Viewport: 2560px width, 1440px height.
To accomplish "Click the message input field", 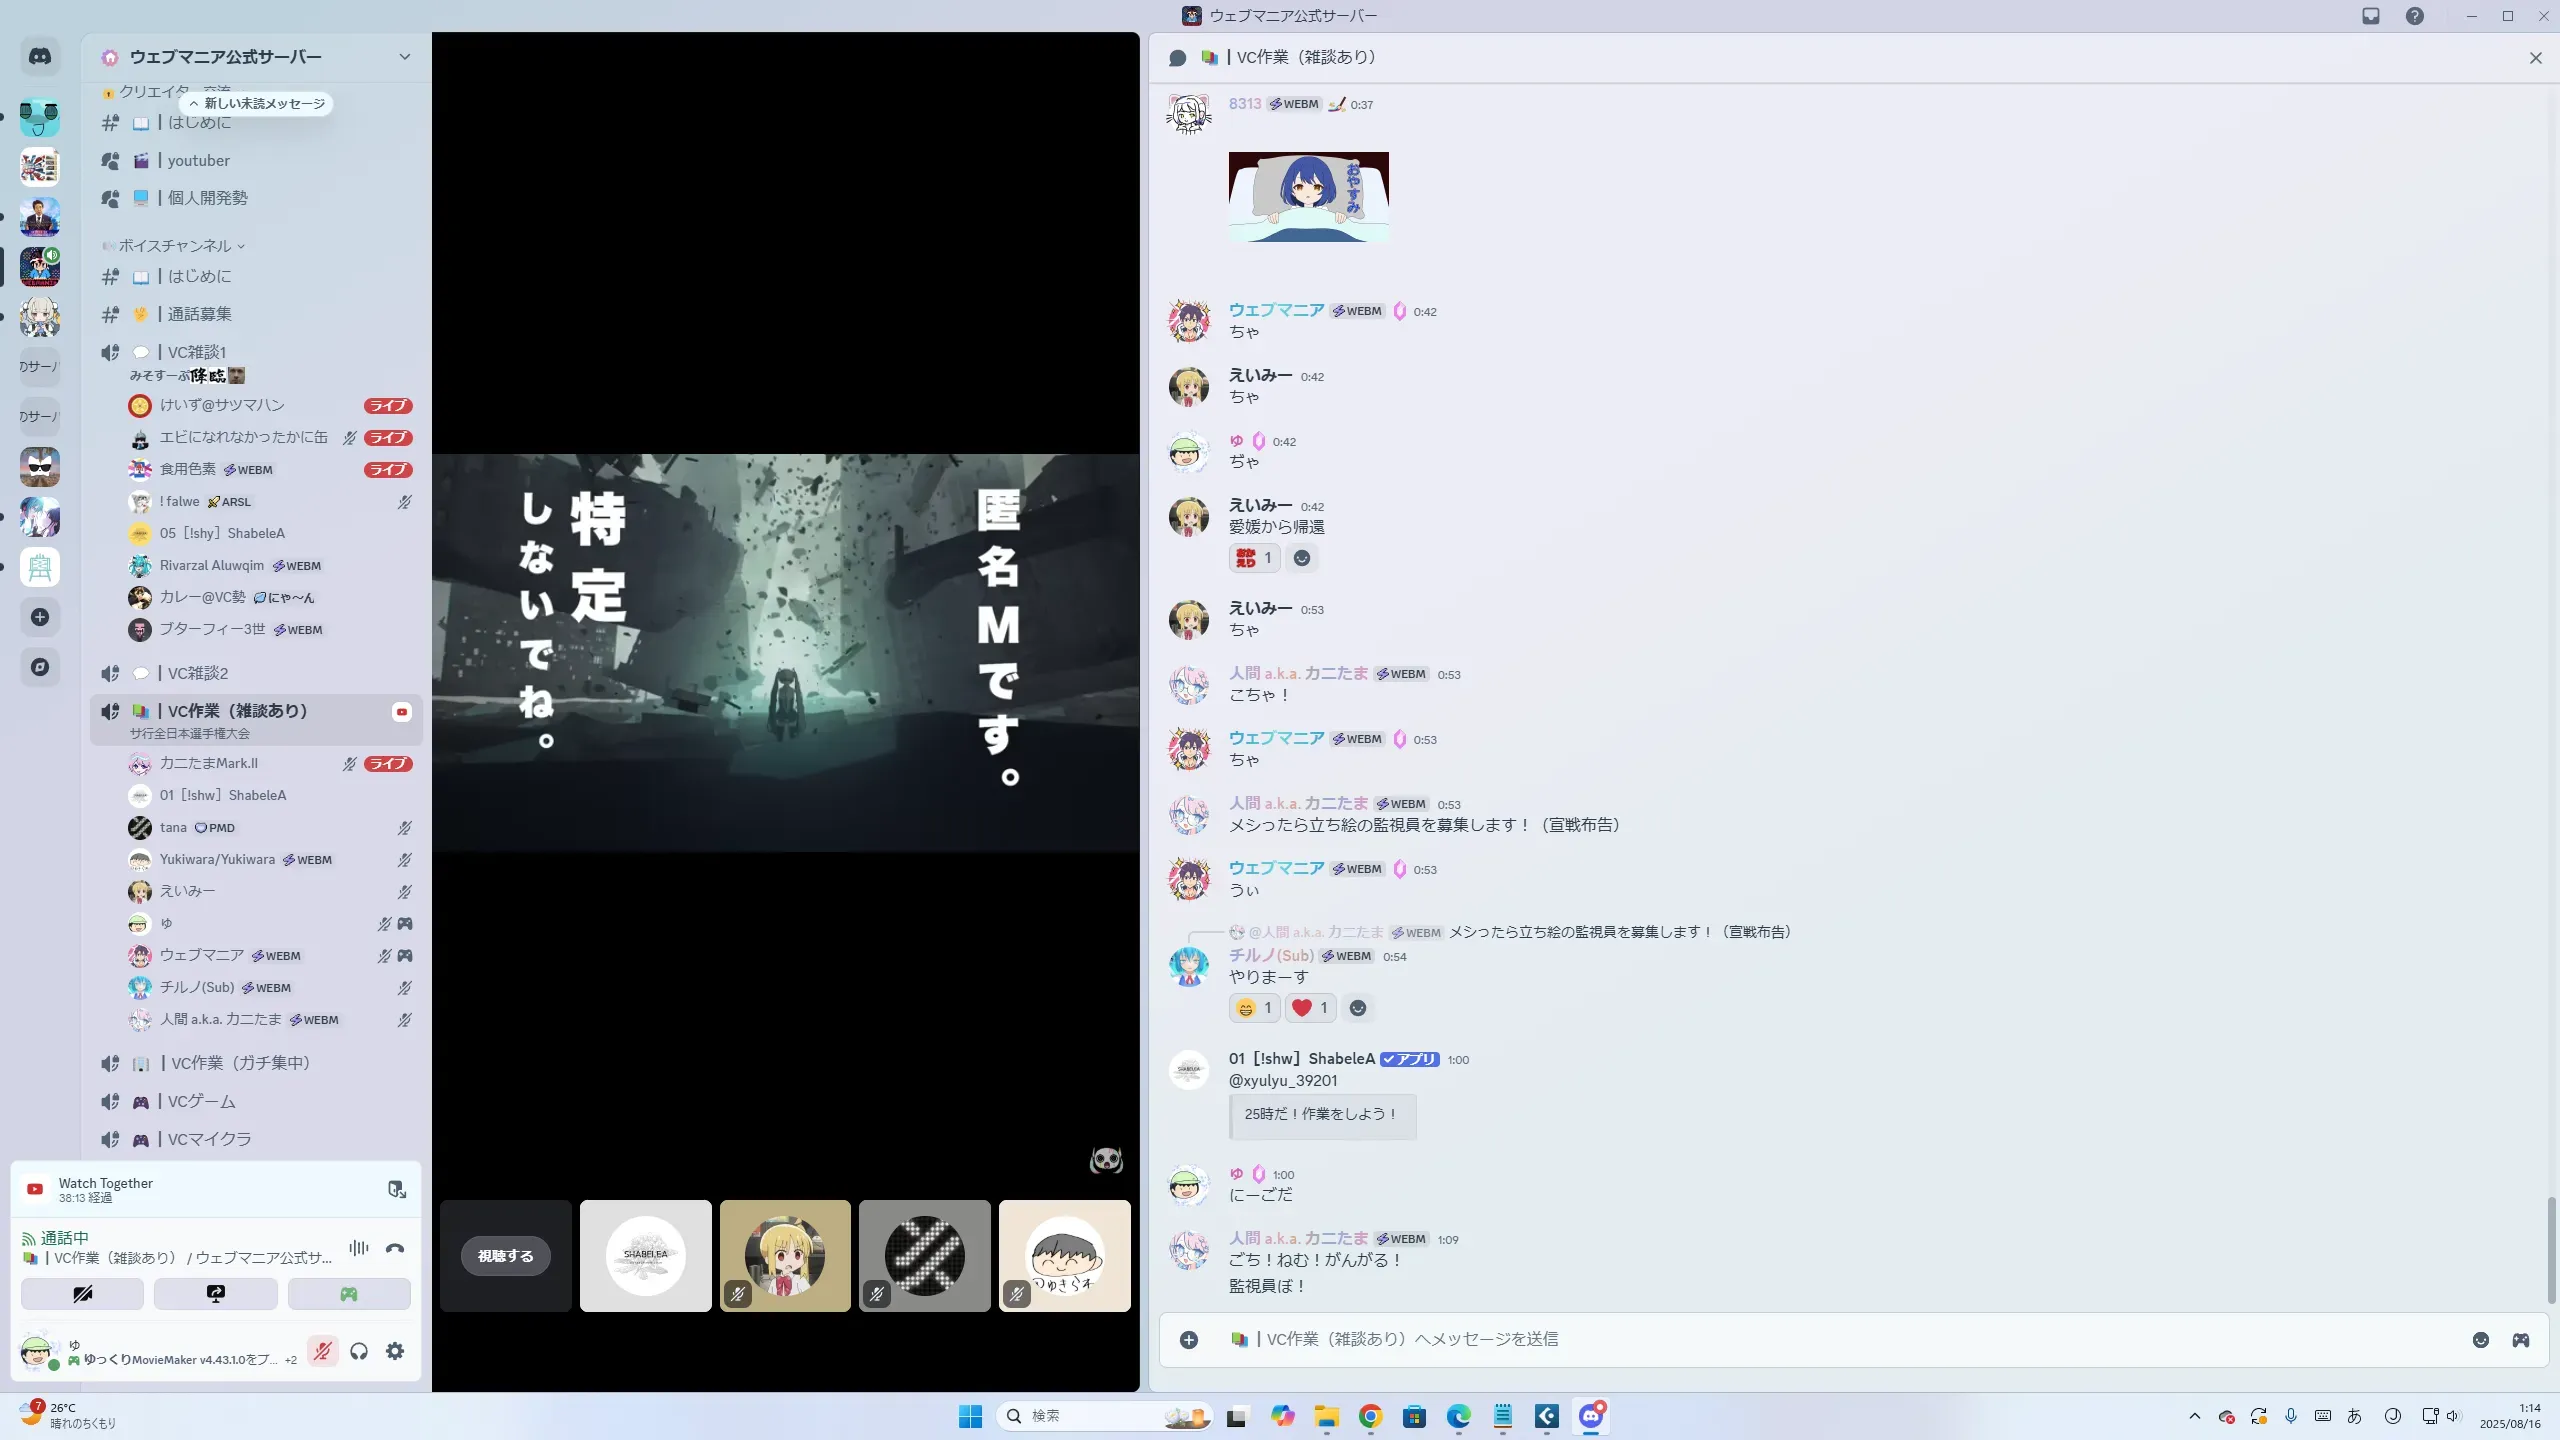I will 1800,1340.
